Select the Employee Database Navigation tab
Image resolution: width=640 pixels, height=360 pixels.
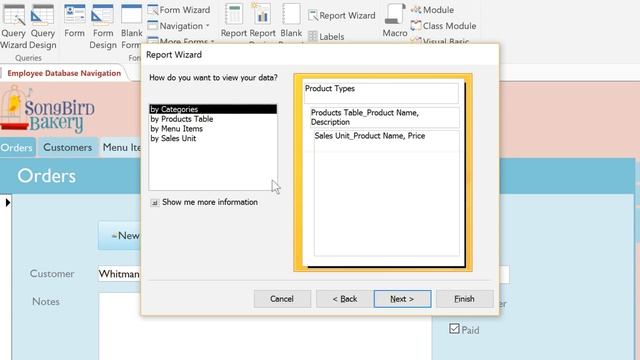64,73
